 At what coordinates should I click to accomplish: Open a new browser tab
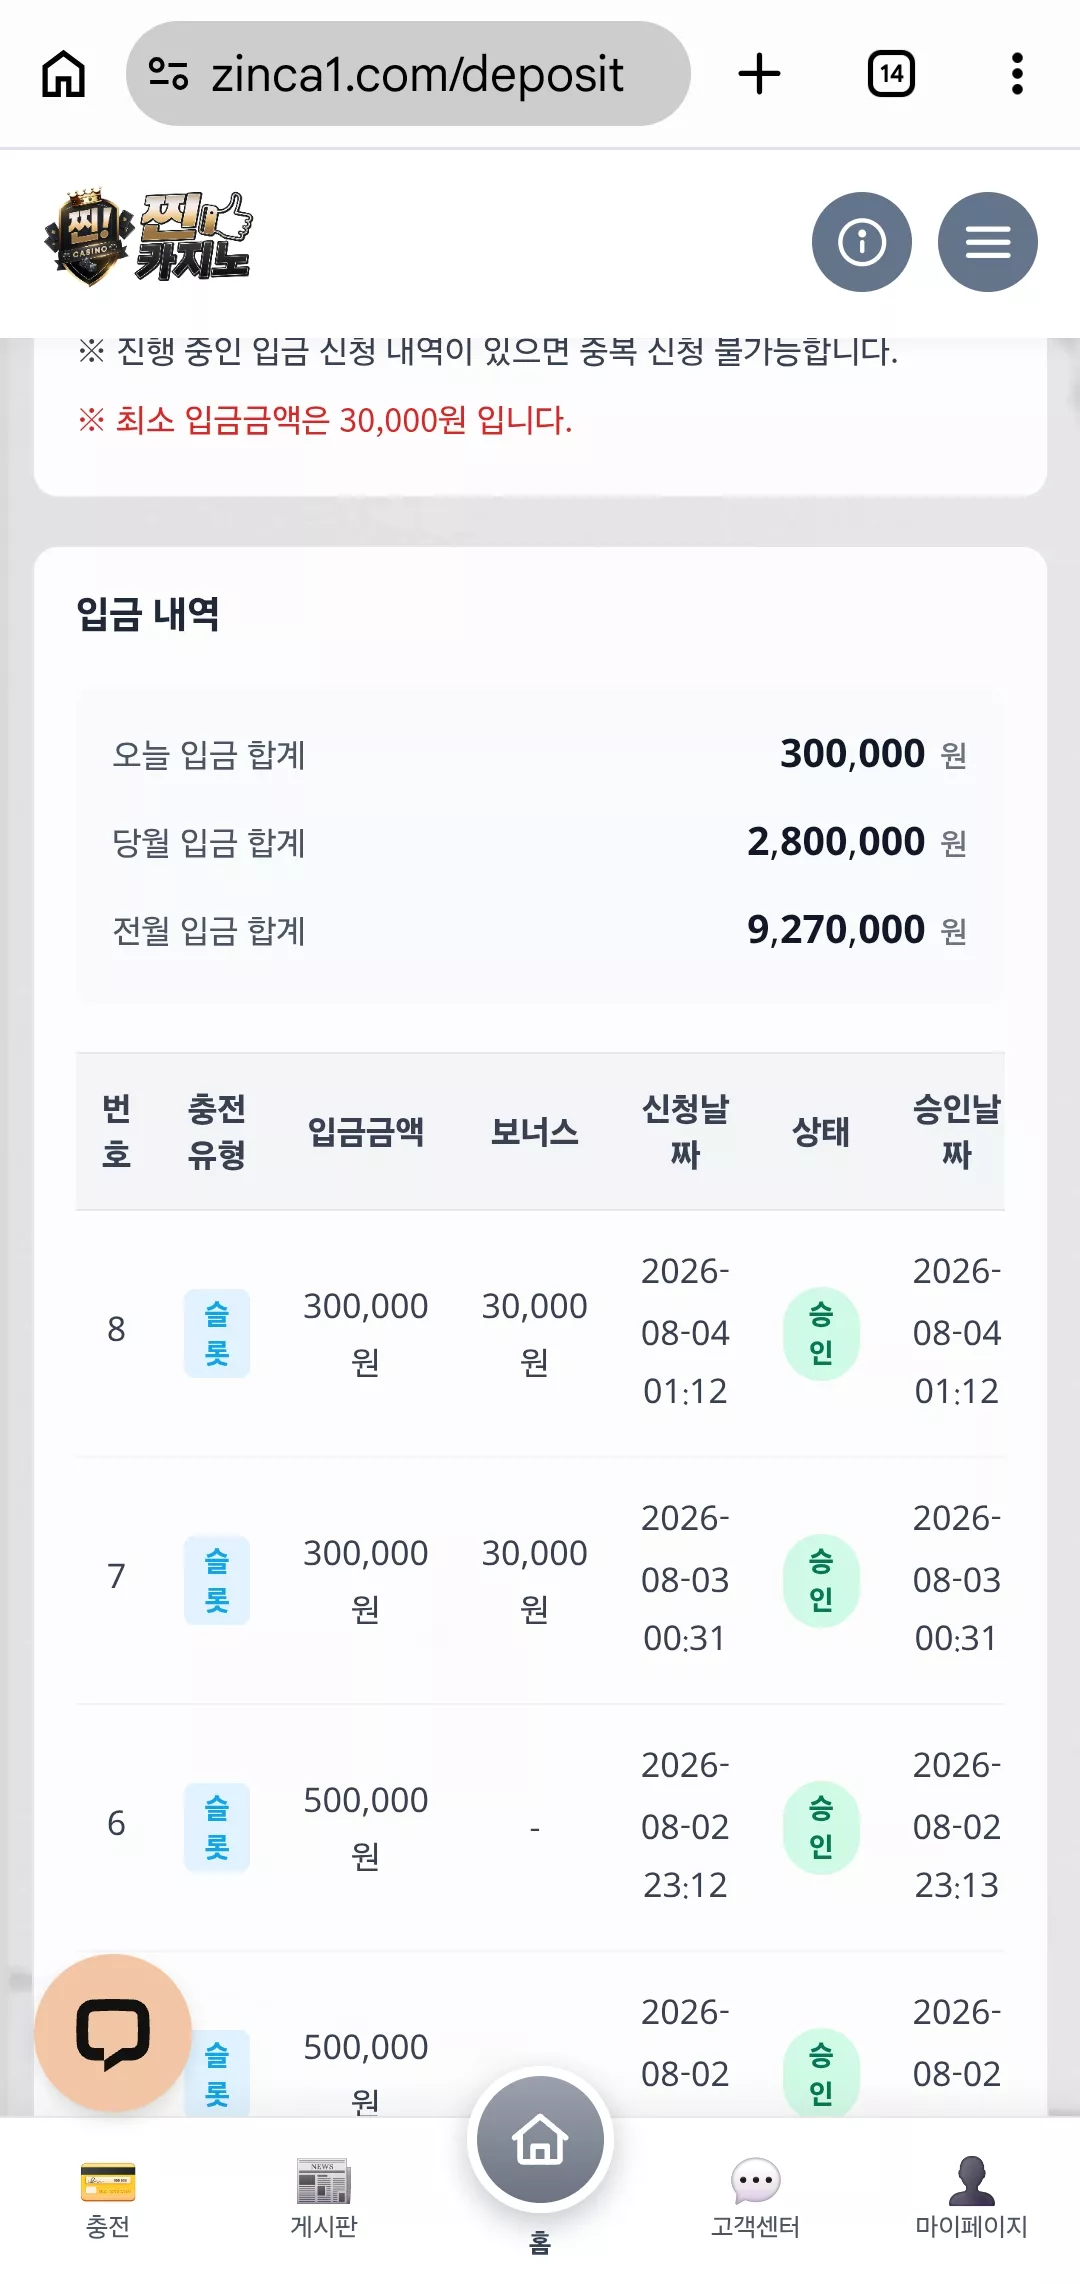pos(759,74)
